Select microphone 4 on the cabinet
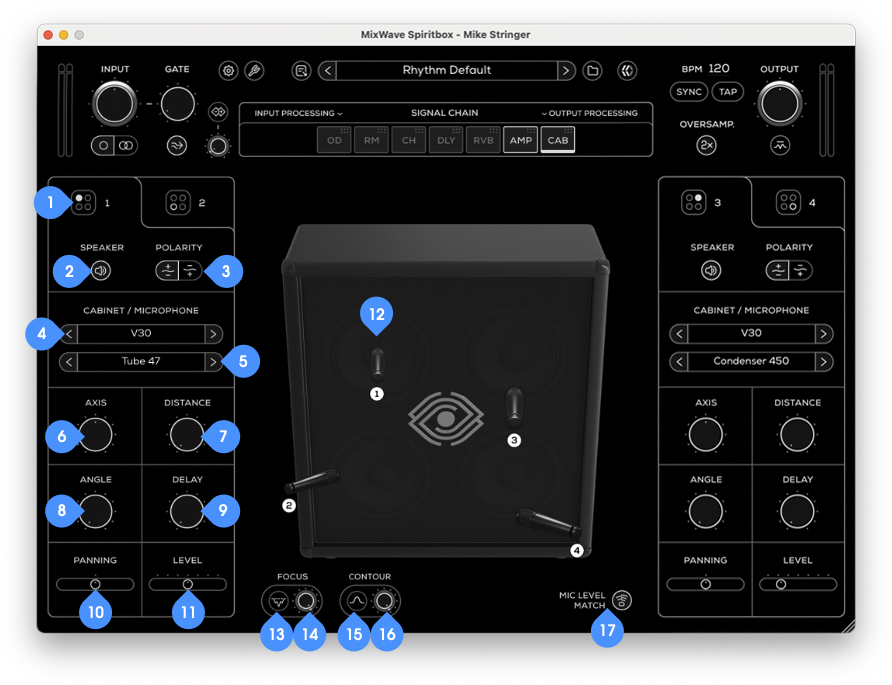Image resolution: width=892 pixels, height=685 pixels. point(548,523)
